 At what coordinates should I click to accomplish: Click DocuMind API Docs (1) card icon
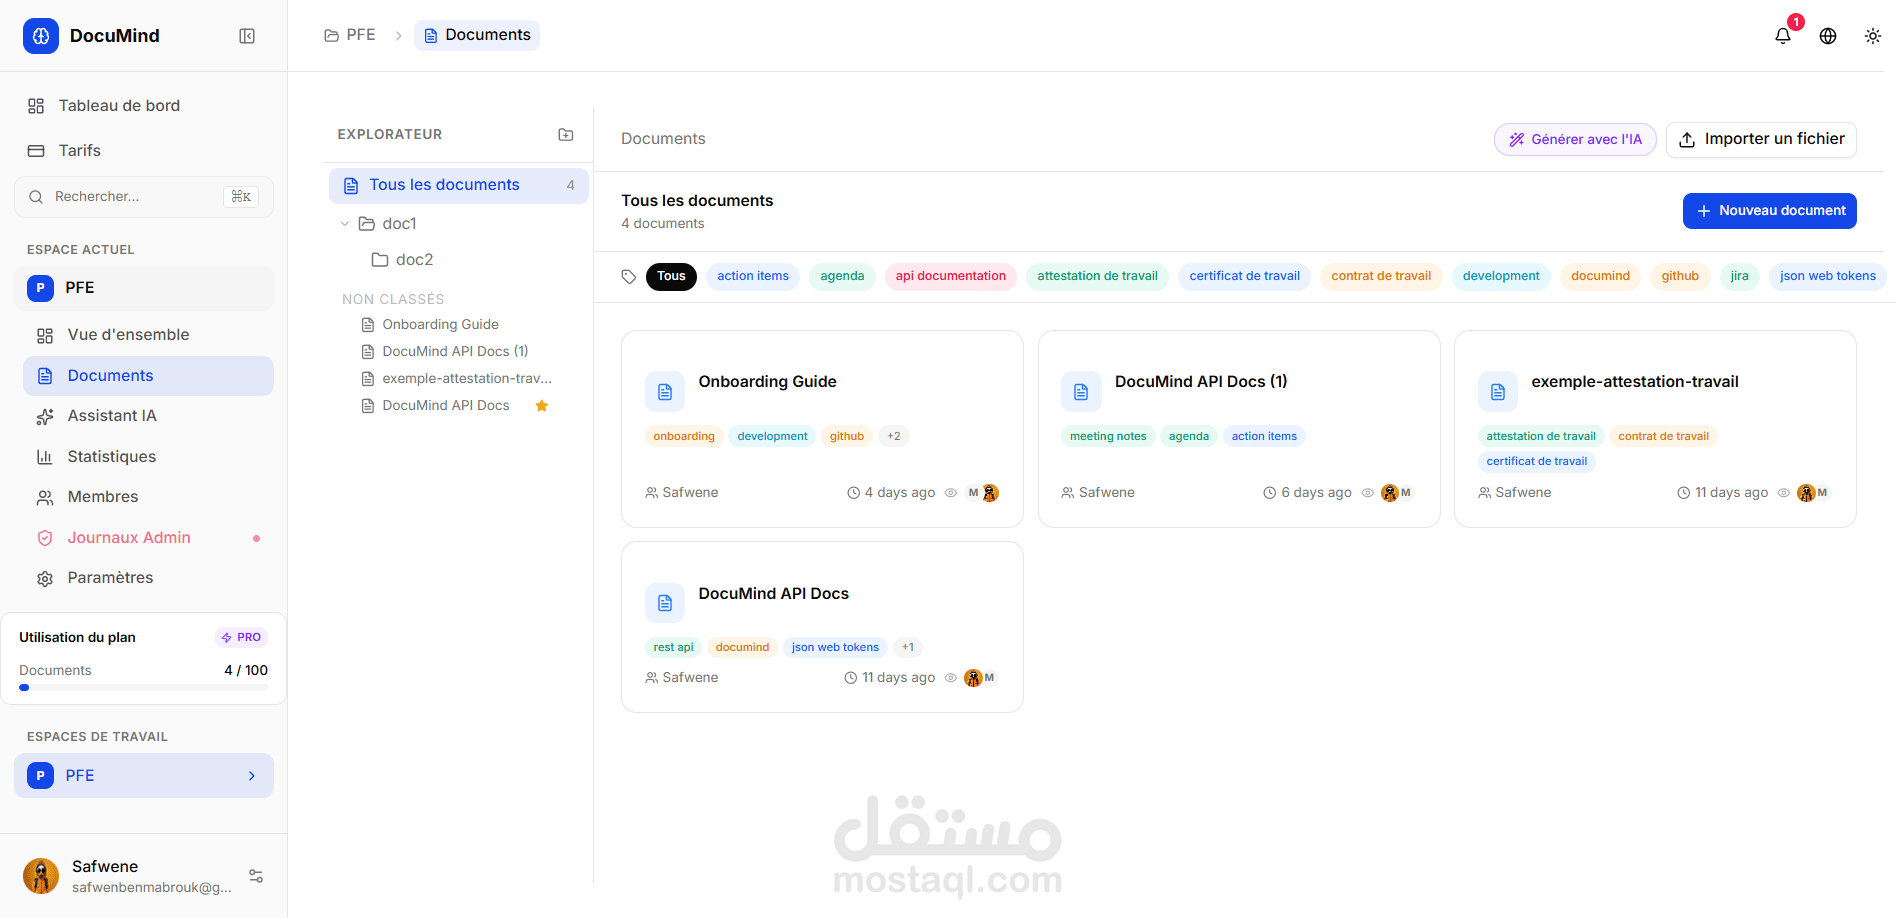click(x=1081, y=392)
